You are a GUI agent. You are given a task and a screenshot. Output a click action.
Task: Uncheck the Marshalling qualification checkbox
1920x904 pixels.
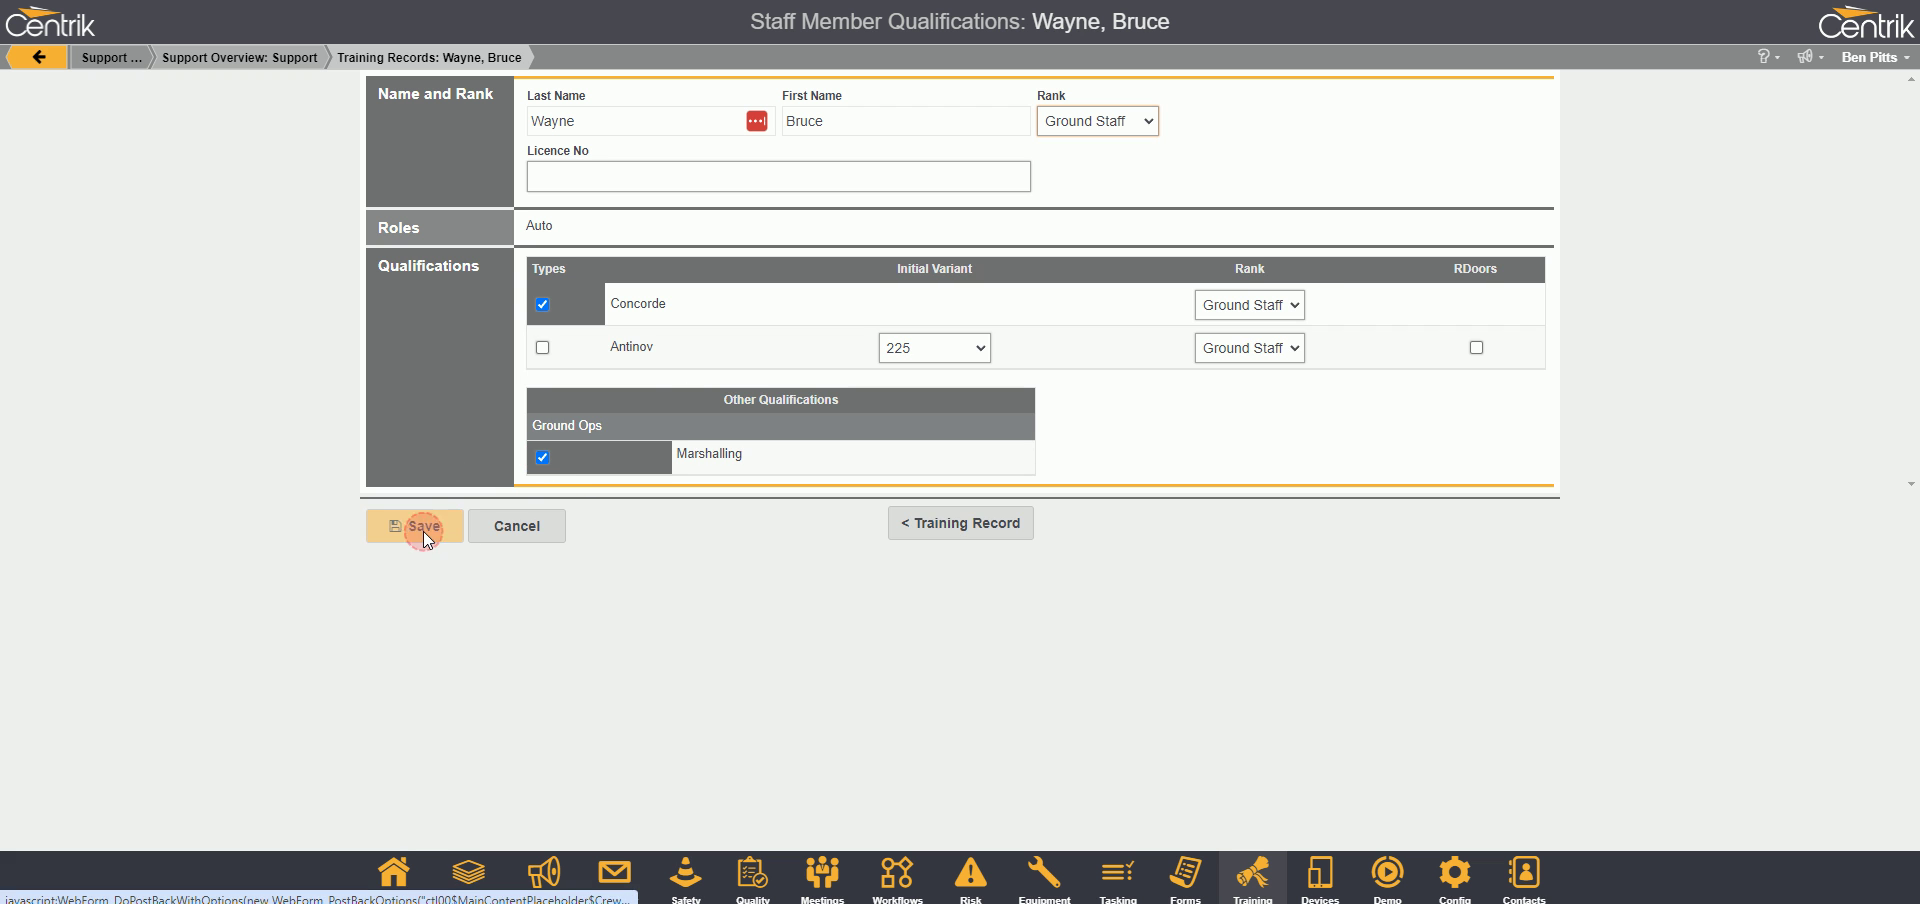(x=542, y=458)
